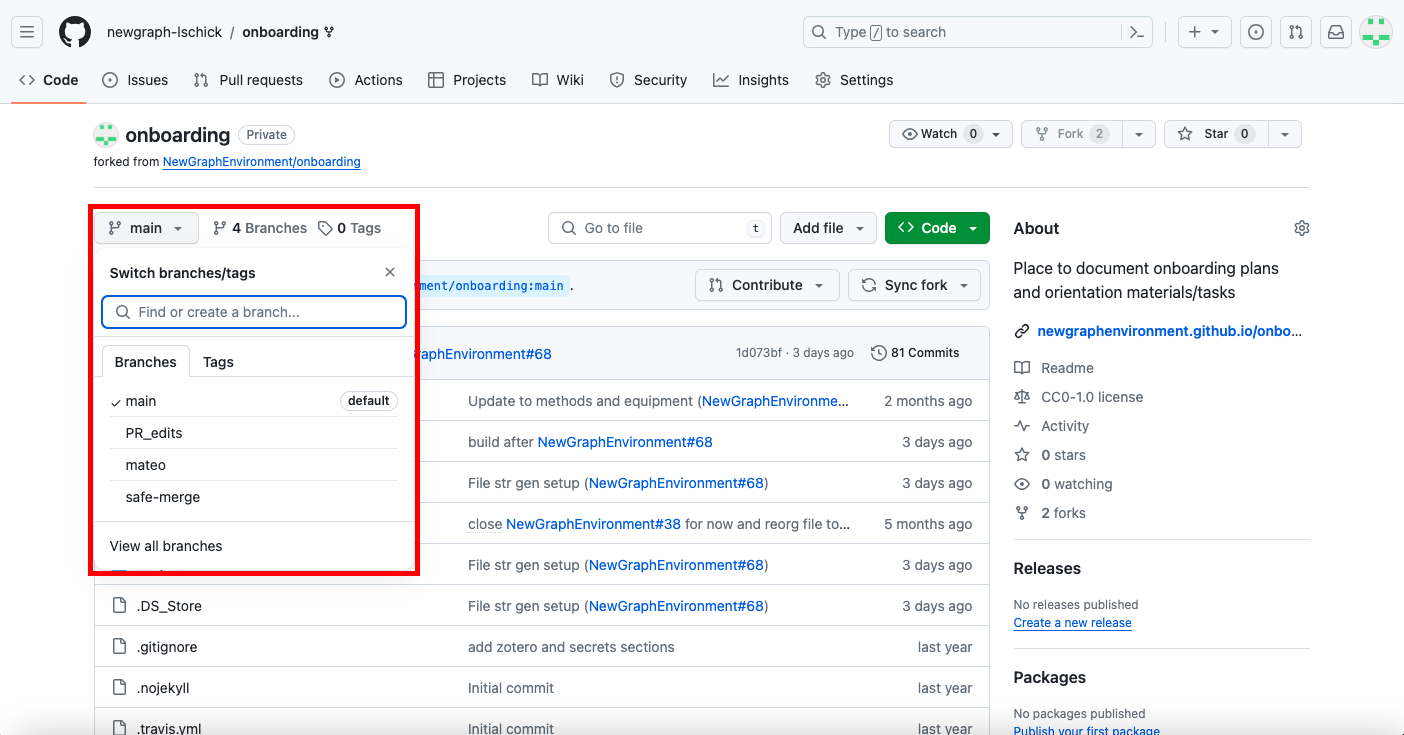Open the Insights tab

click(751, 80)
